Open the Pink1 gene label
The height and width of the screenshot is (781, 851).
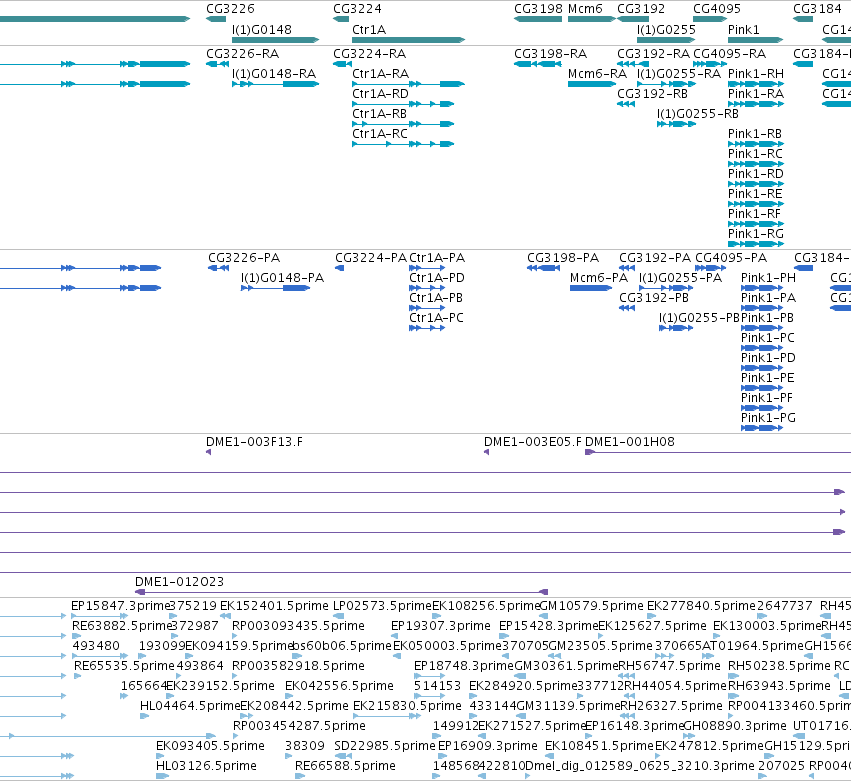744,30
